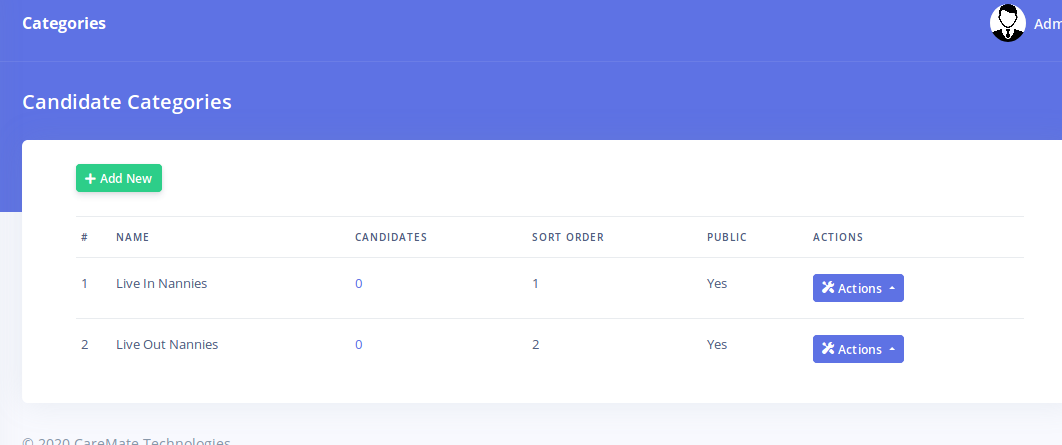The image size is (1062, 445).
Task: Click the Categories page title in header
Action: [x=64, y=24]
